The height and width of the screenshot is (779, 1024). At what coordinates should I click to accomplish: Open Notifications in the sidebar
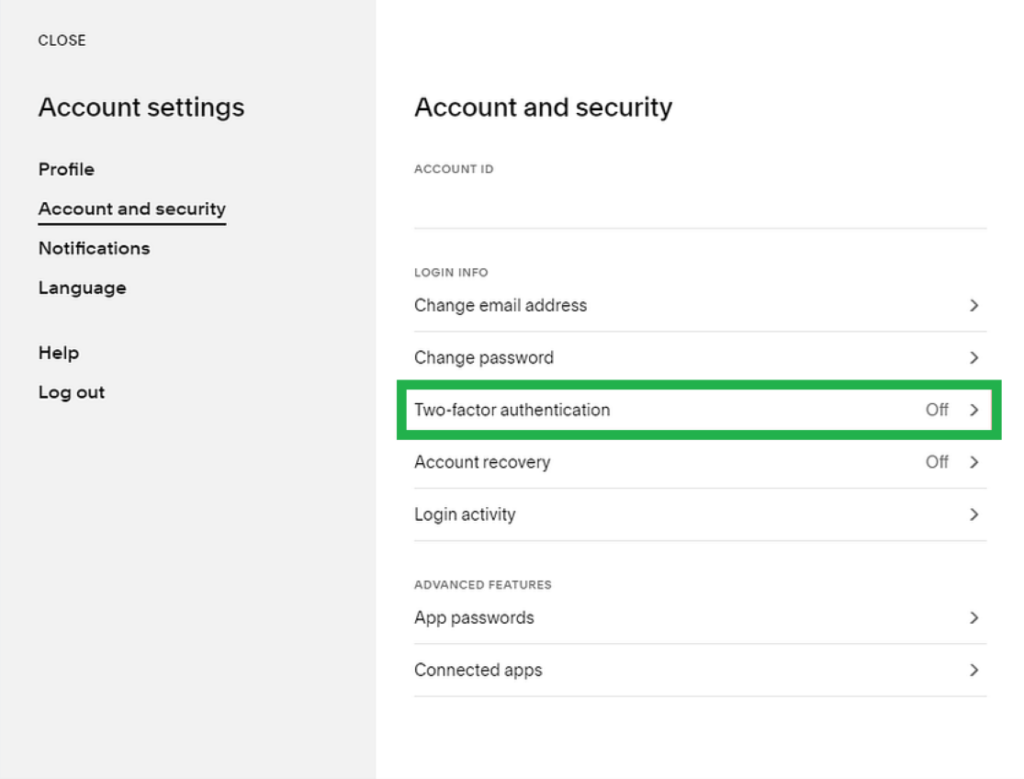(94, 248)
